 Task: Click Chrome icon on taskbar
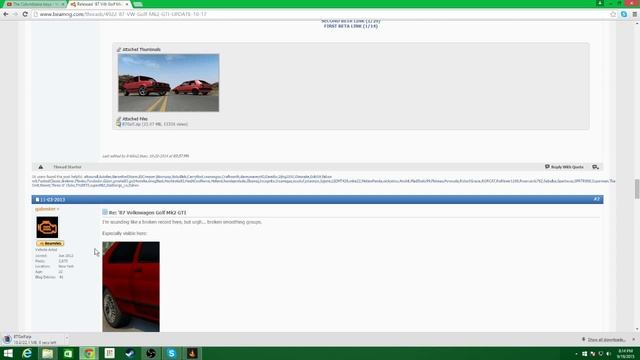pyautogui.click(x=89, y=353)
